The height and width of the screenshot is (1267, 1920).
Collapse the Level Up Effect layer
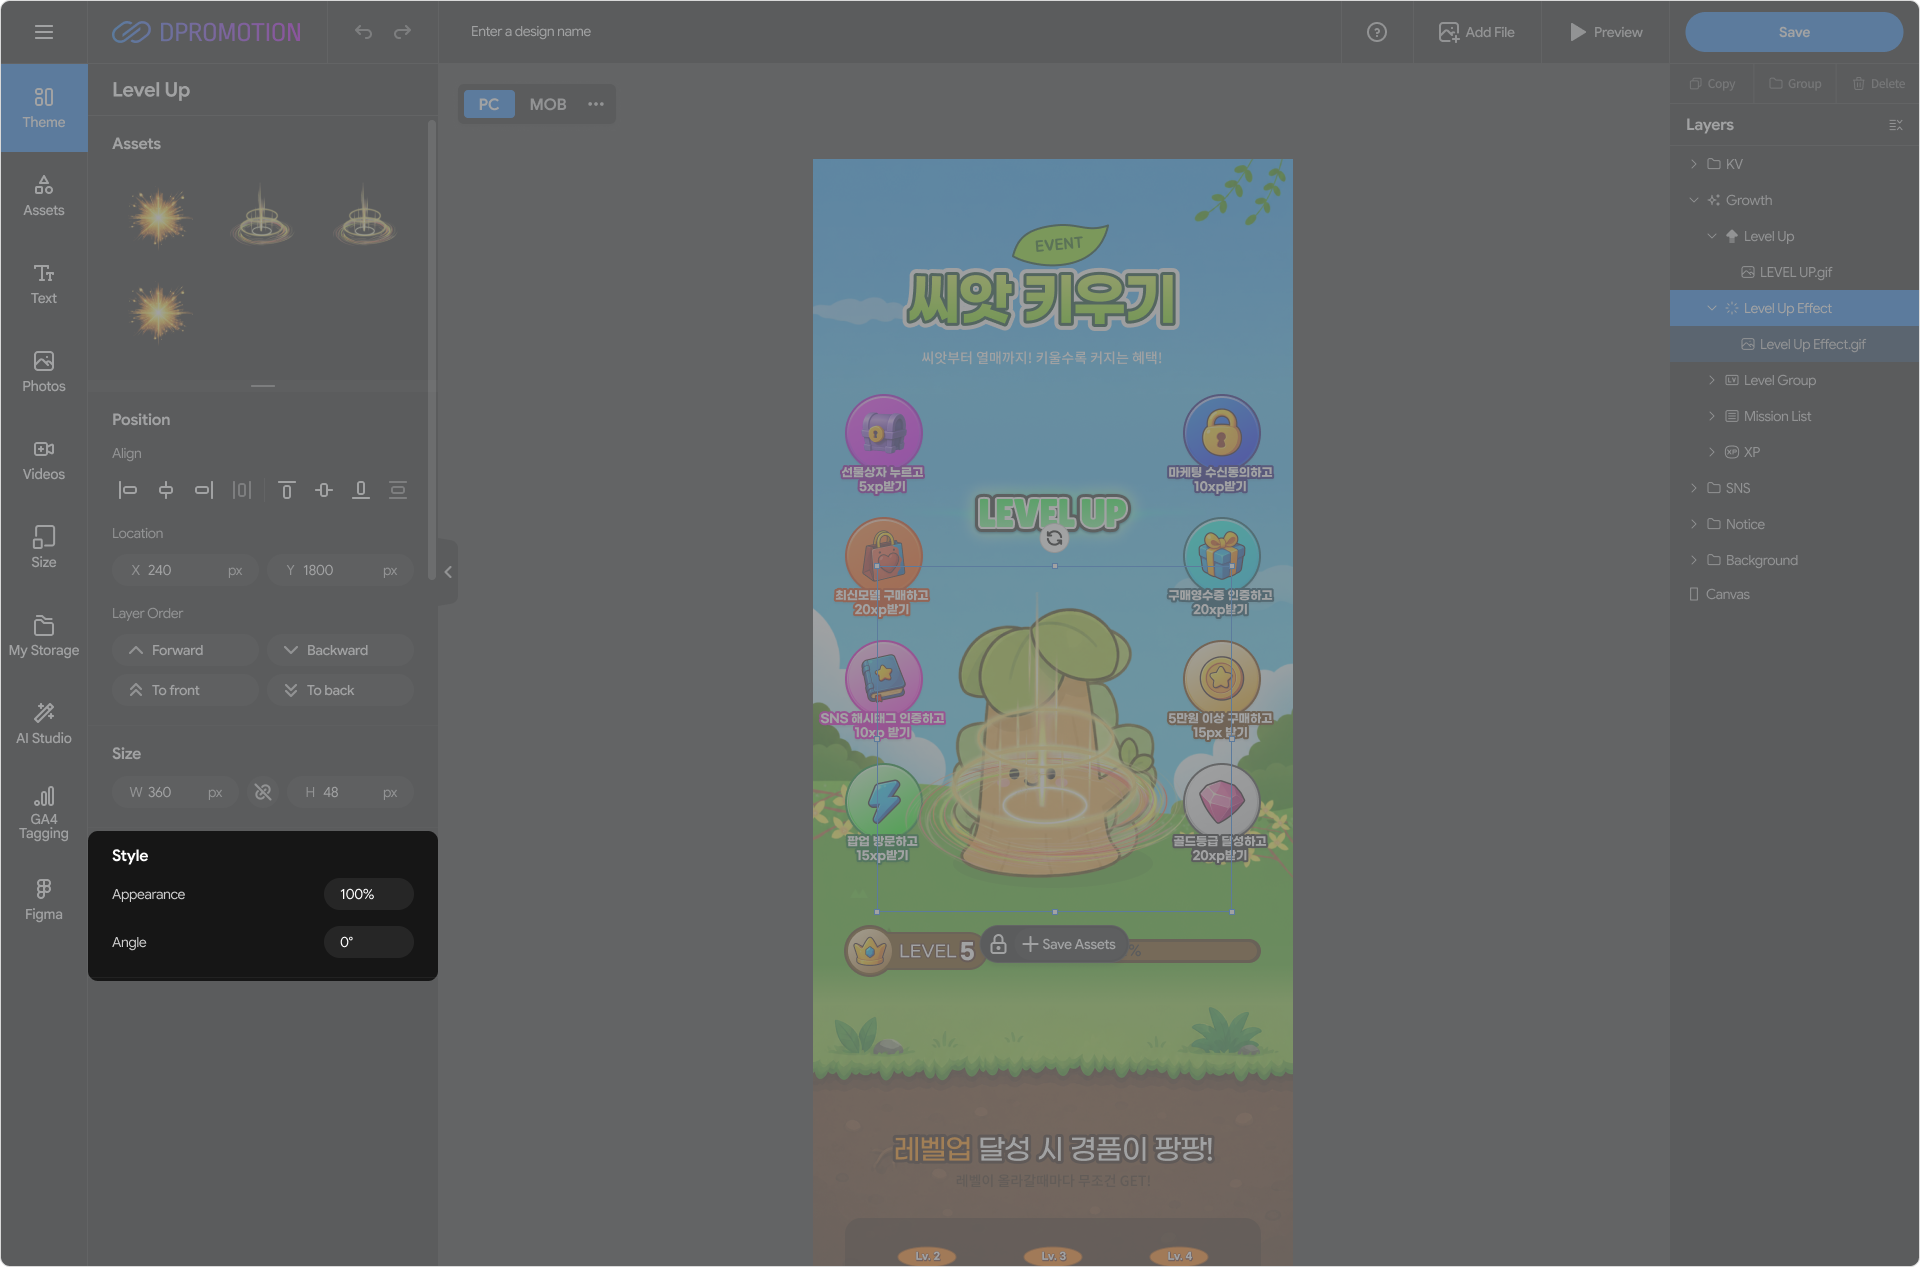[x=1711, y=308]
